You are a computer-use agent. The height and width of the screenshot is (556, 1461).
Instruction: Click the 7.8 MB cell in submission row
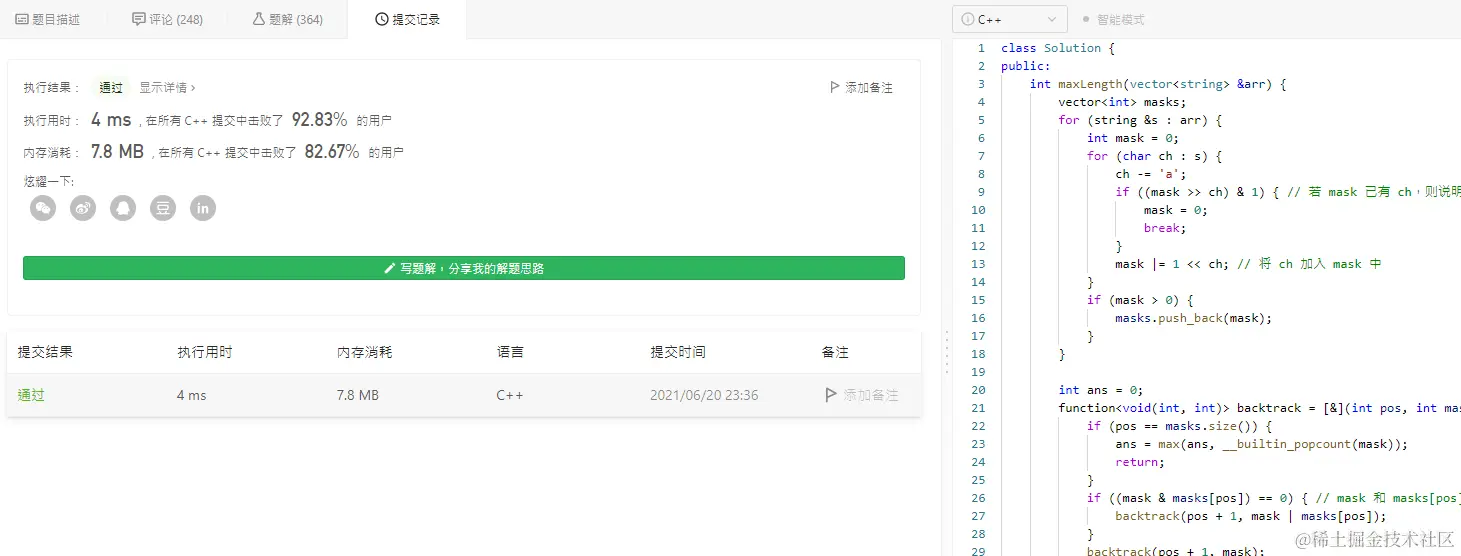[358, 395]
